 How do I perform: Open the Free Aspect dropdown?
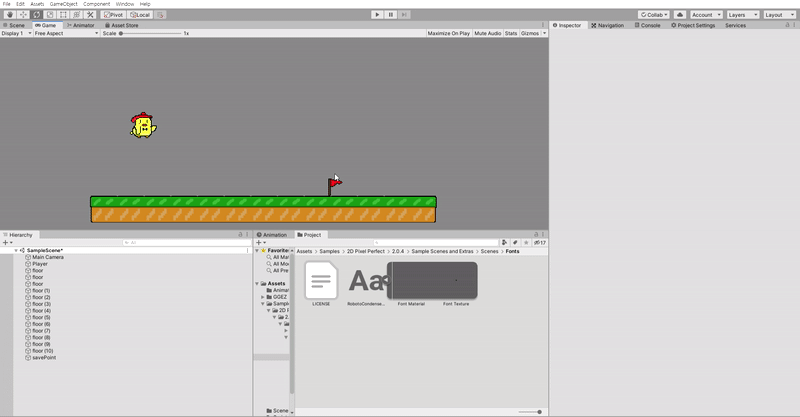click(x=66, y=33)
